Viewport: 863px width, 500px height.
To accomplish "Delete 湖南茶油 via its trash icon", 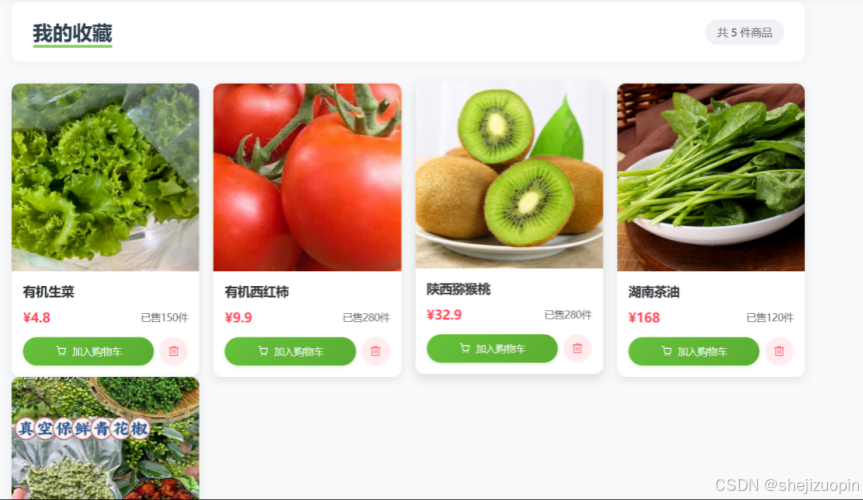I will pos(779,351).
